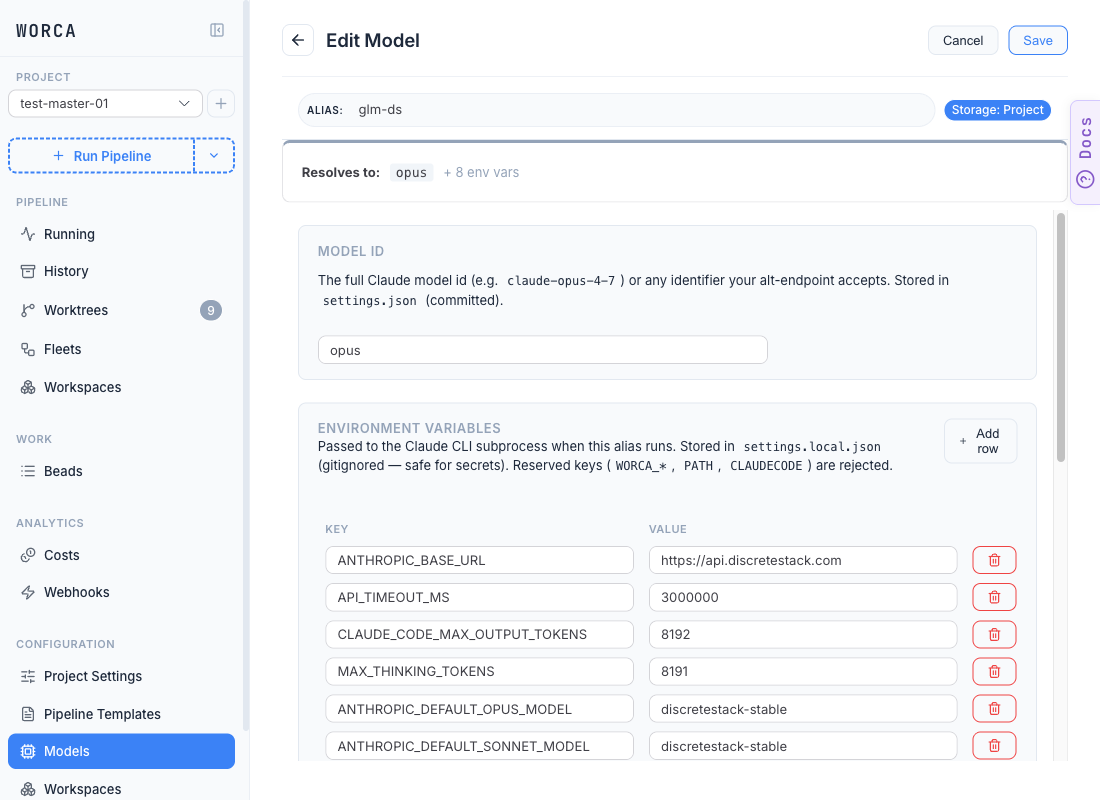This screenshot has height=800, width=1100.
Task: Click the Configuration Workspaces icon
Action: tap(28, 789)
